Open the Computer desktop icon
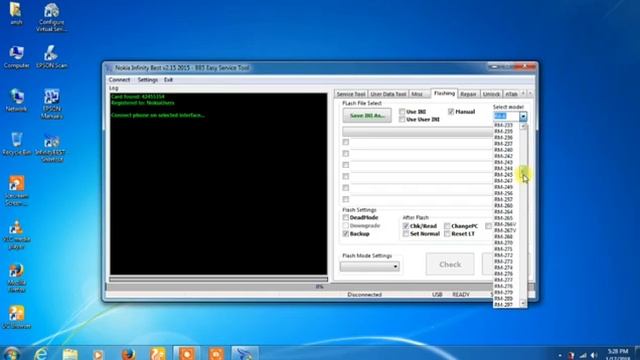This screenshot has width=640, height=360. click(16, 56)
